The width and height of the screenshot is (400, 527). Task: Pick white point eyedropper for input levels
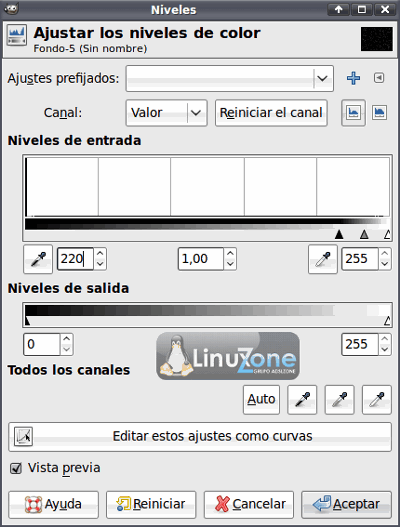point(323,259)
